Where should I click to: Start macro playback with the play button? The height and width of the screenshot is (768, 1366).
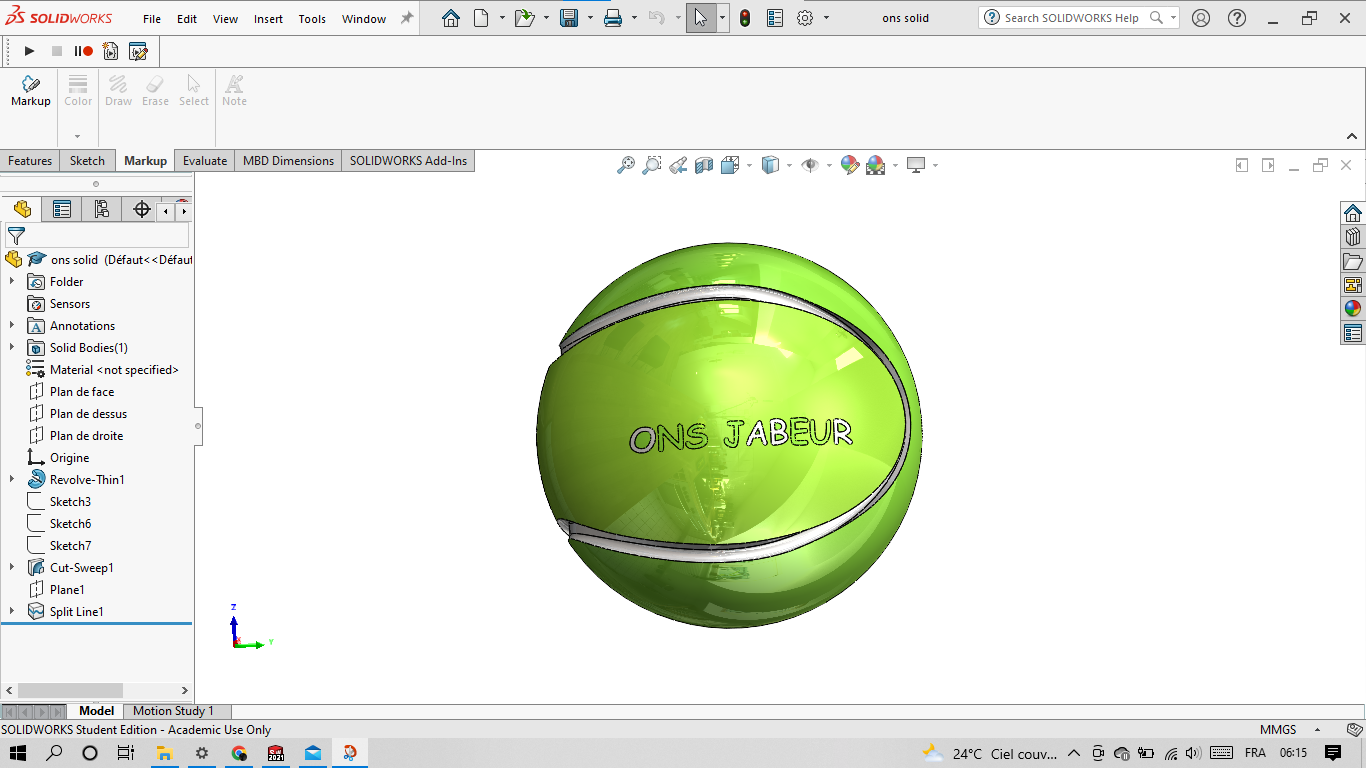tap(30, 51)
